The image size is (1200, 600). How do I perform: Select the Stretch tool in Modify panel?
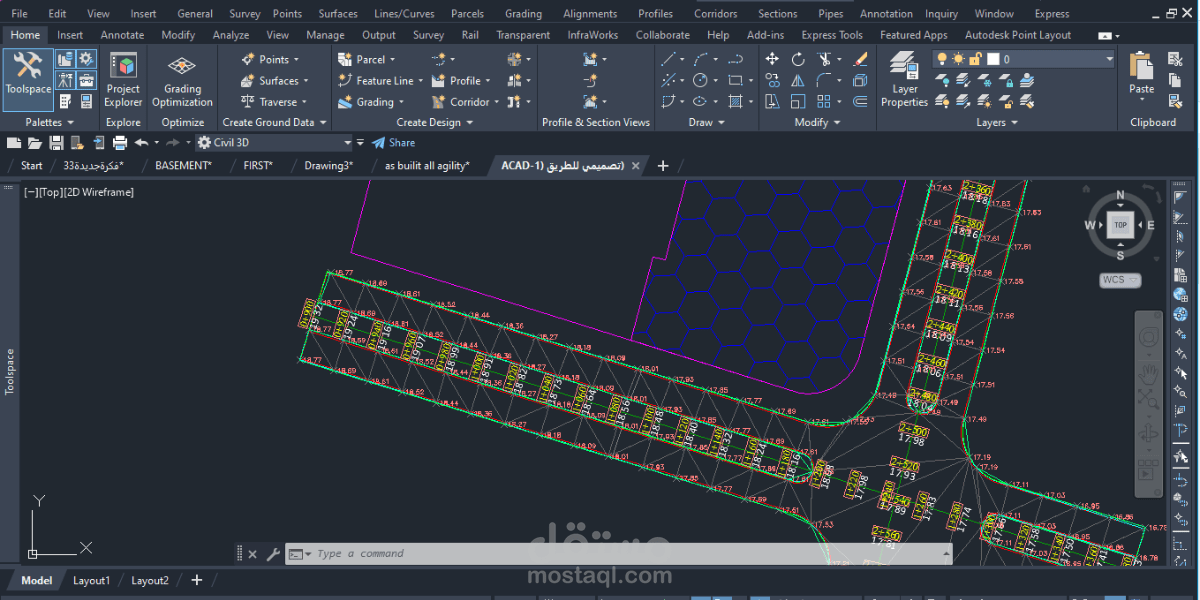772,101
